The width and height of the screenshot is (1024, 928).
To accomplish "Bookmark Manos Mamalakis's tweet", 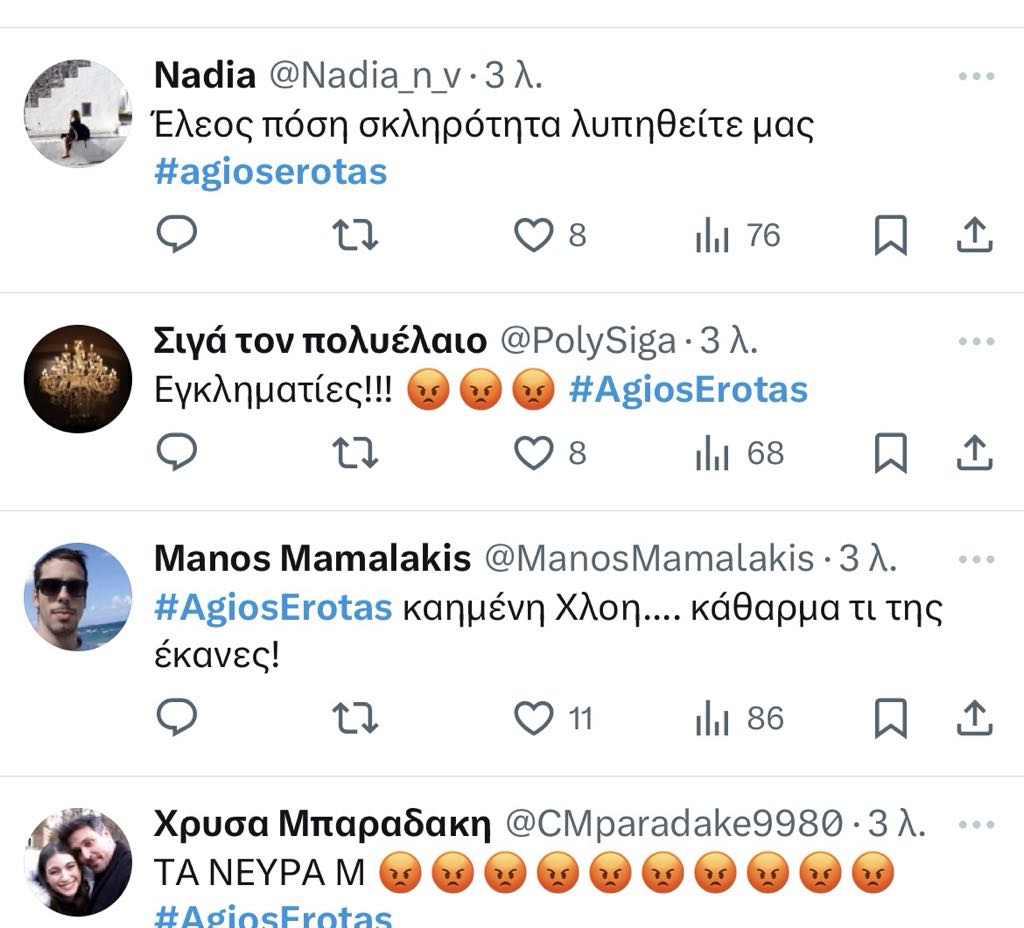I will pos(890,718).
